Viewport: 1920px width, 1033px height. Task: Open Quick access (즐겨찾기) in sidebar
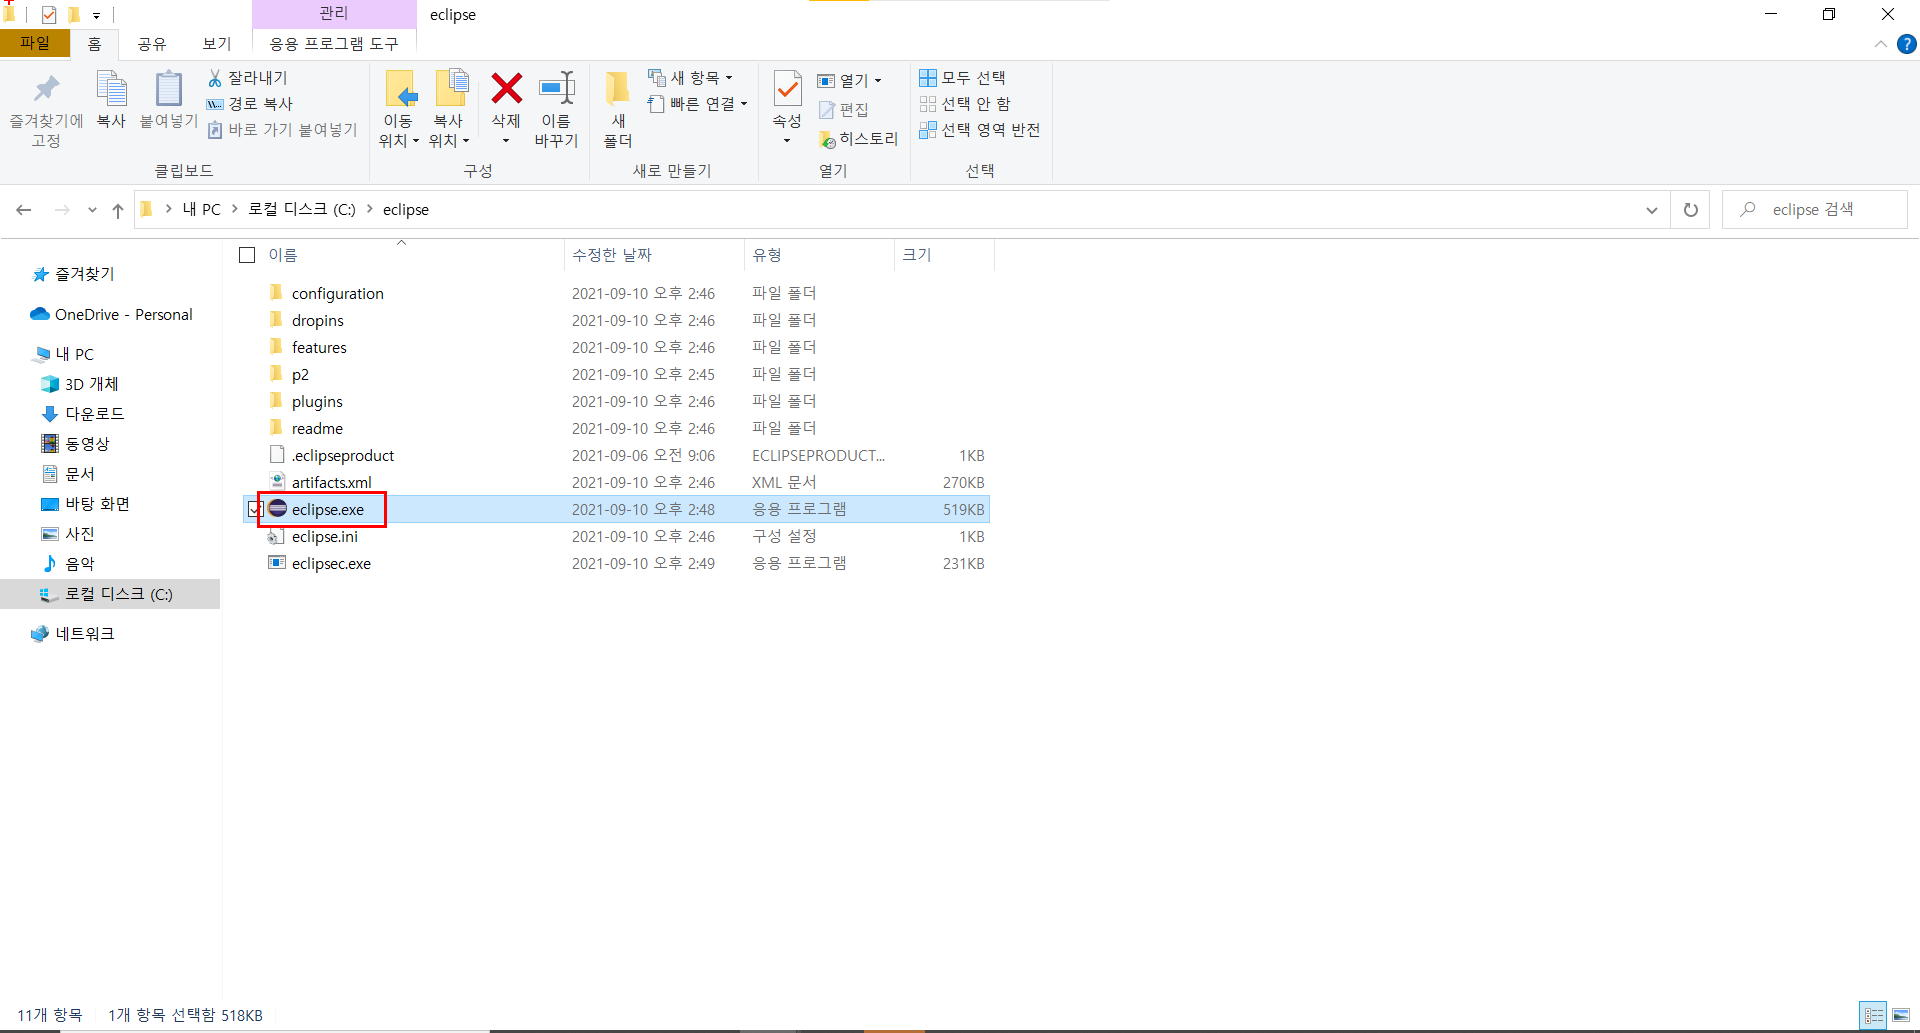click(x=74, y=274)
